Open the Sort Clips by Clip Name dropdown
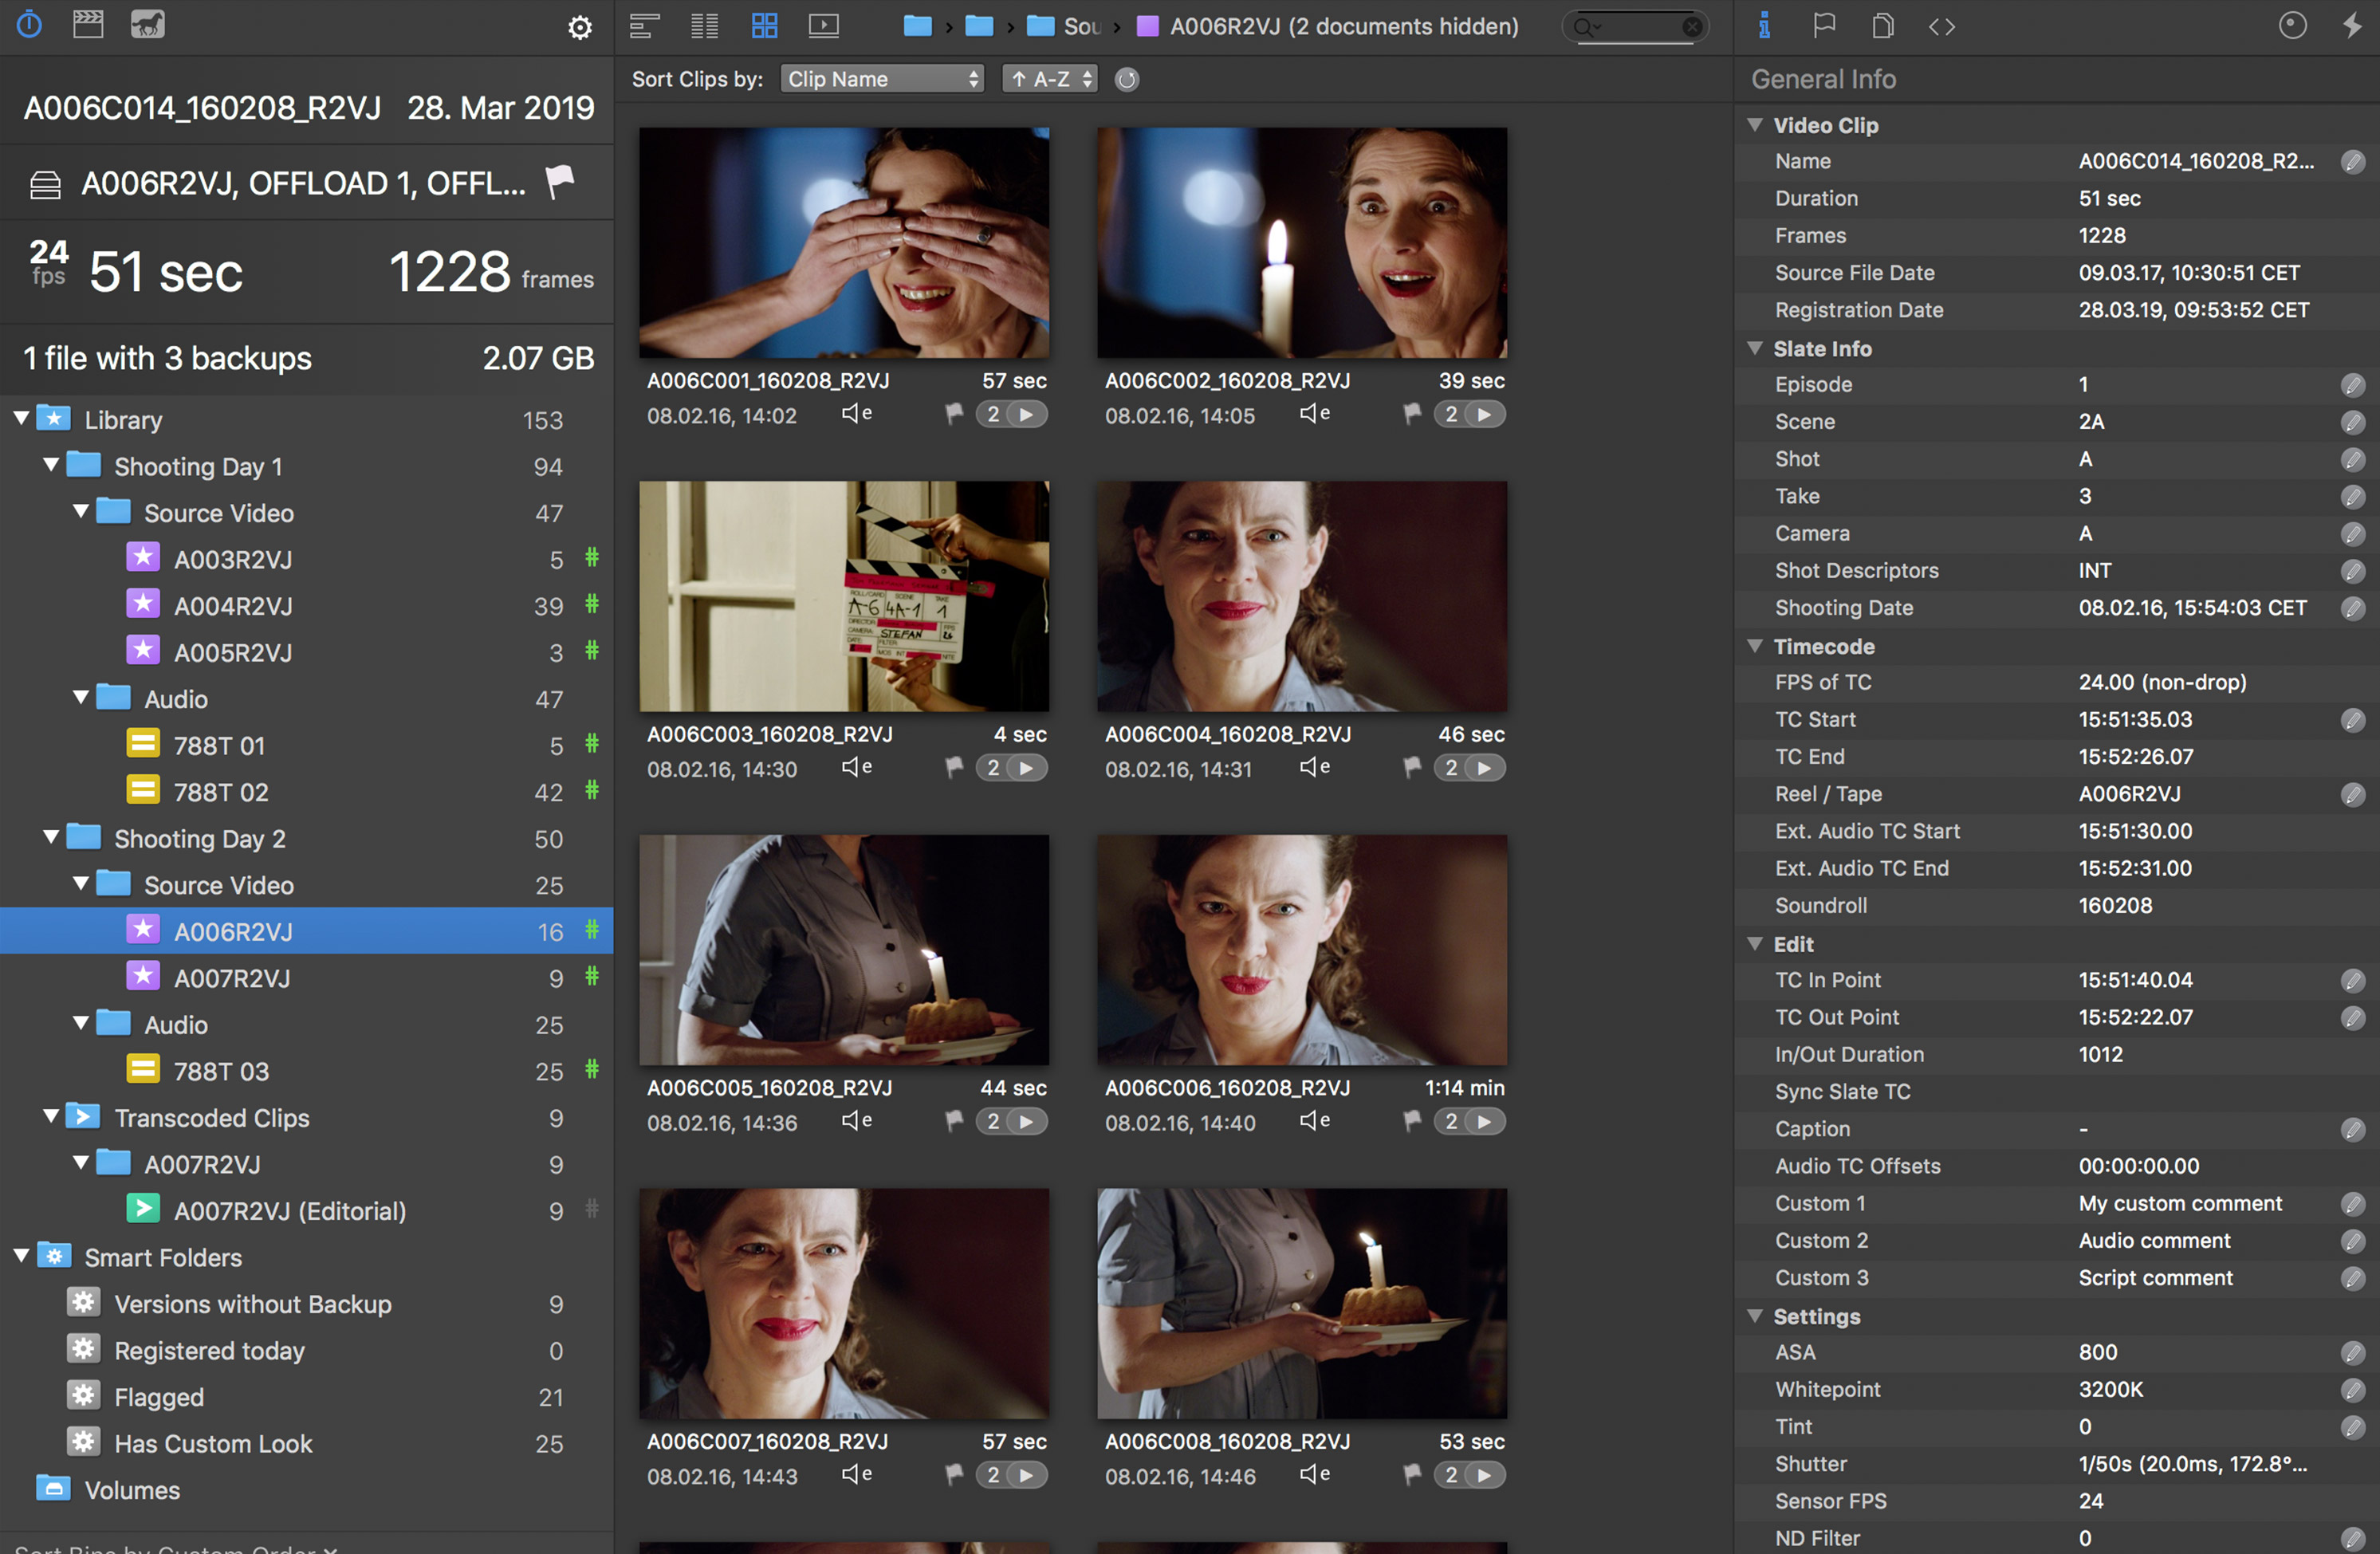This screenshot has height=1554, width=2380. [882, 79]
